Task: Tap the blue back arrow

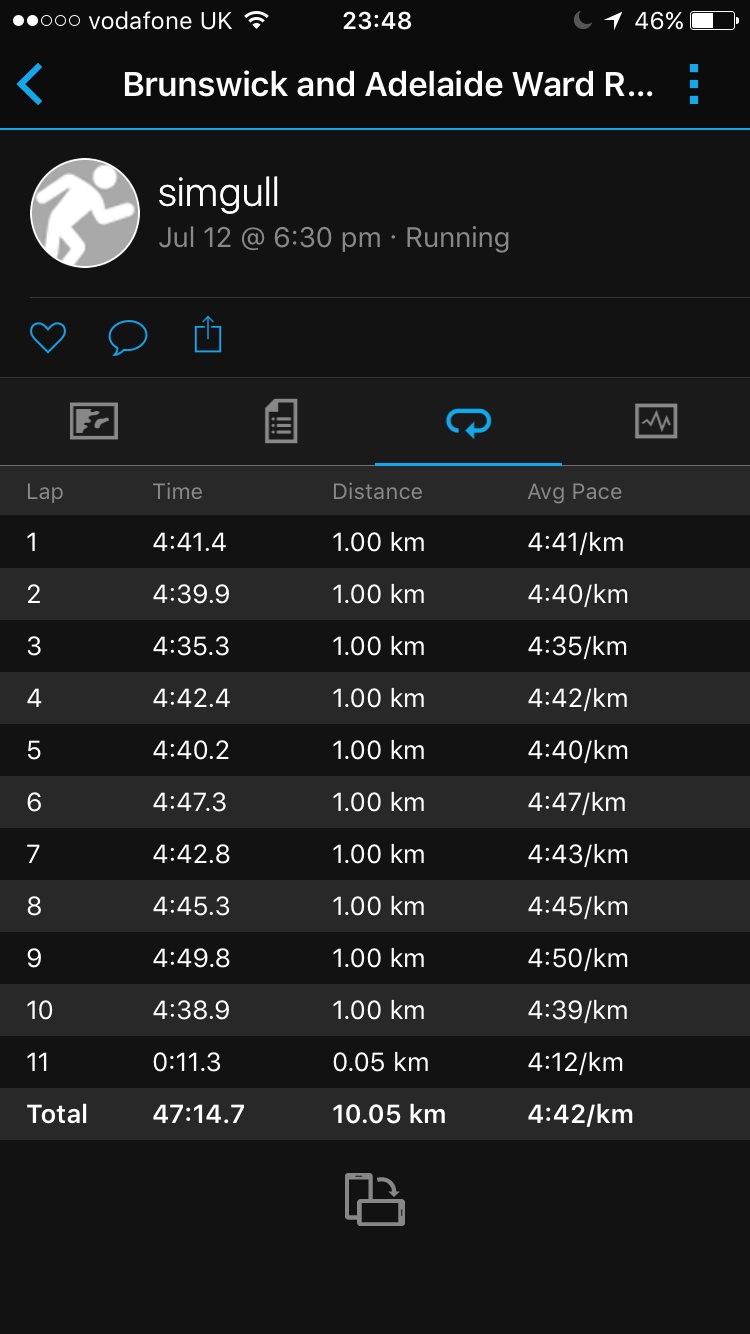Action: (x=30, y=84)
